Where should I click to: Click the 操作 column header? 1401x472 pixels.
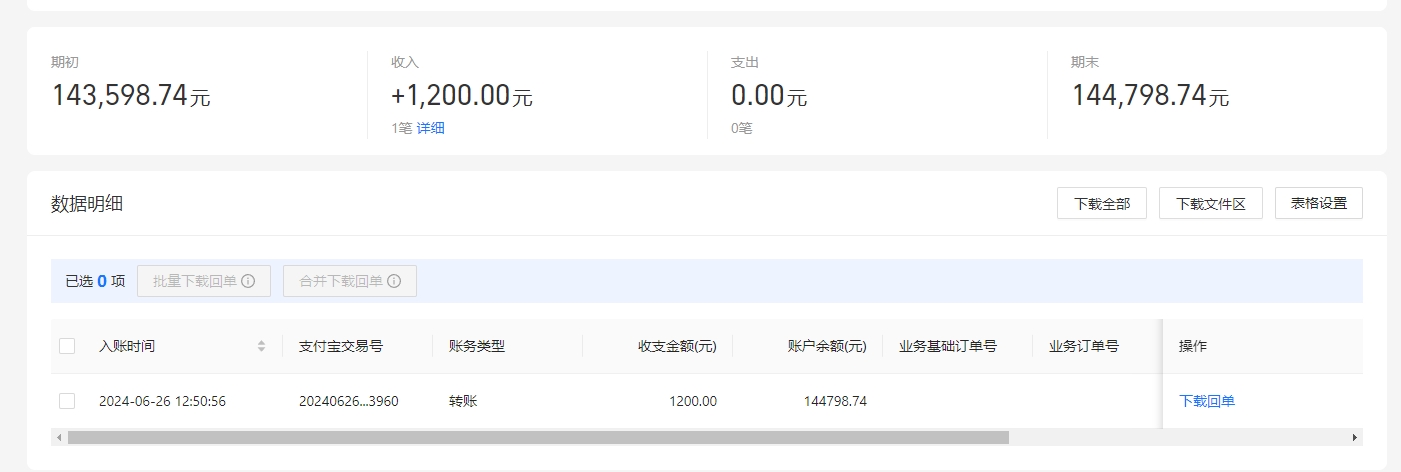(x=1193, y=346)
